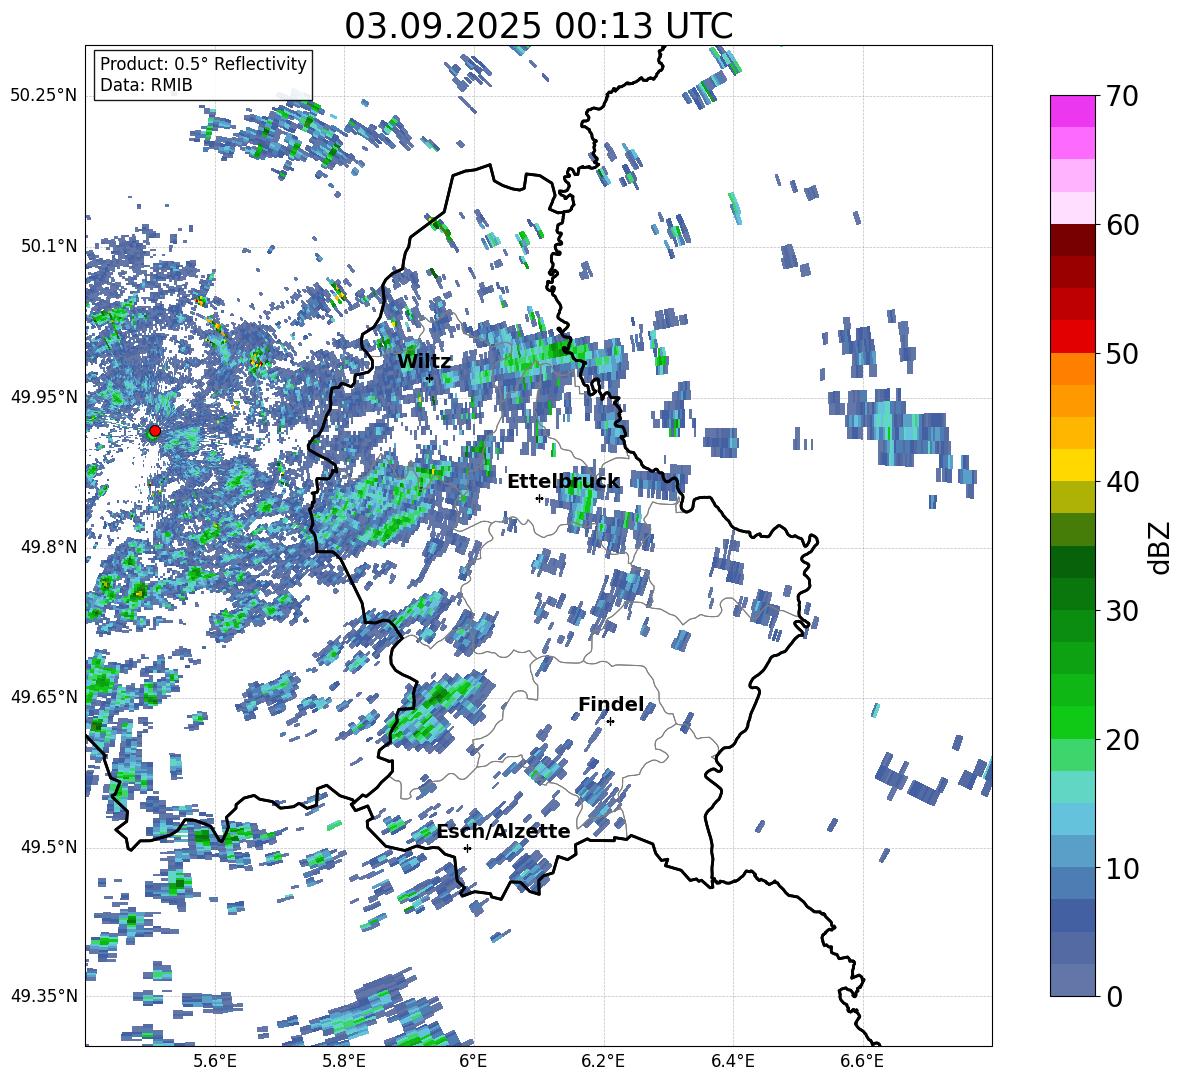Click the Ettelbruck cross marker
This screenshot has height=1081, width=1184.
coord(539,498)
